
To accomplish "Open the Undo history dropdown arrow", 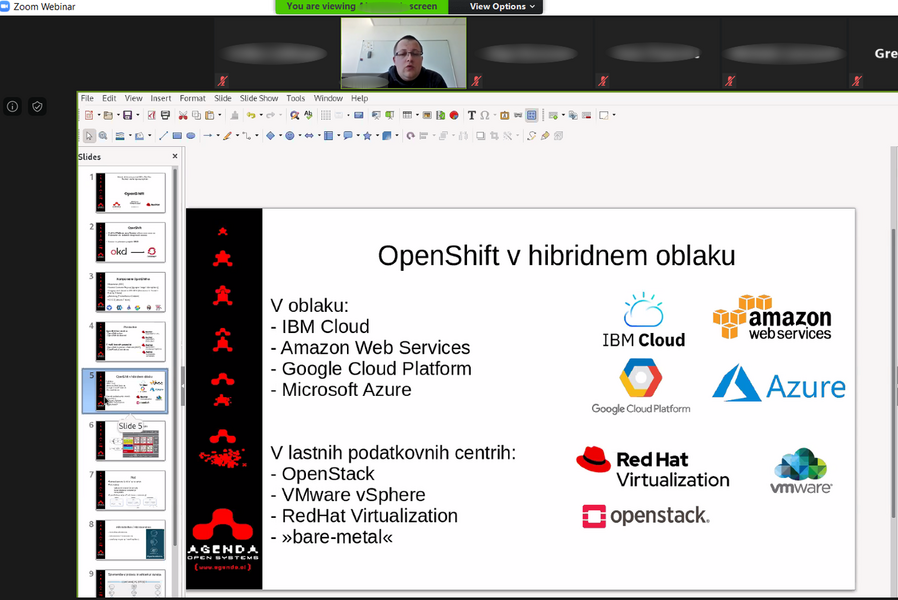I will 261,115.
